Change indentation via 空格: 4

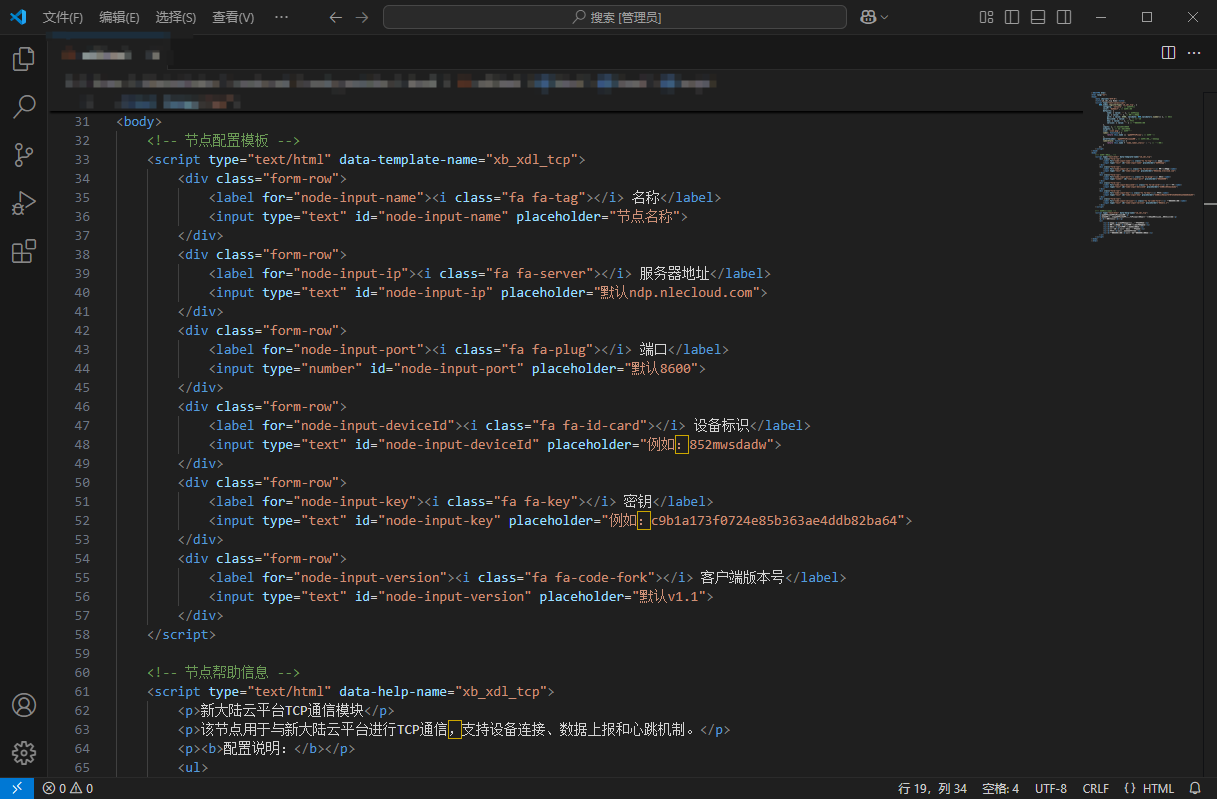point(1001,788)
